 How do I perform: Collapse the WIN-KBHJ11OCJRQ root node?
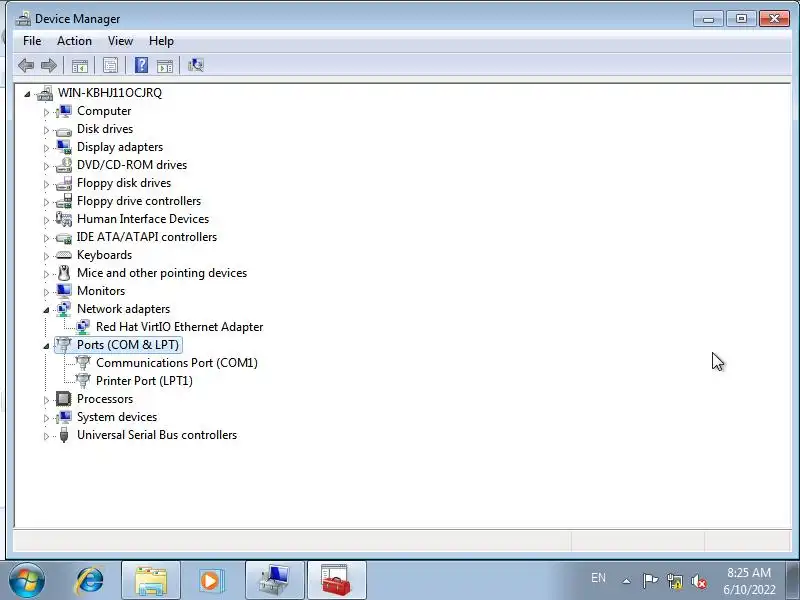27,93
